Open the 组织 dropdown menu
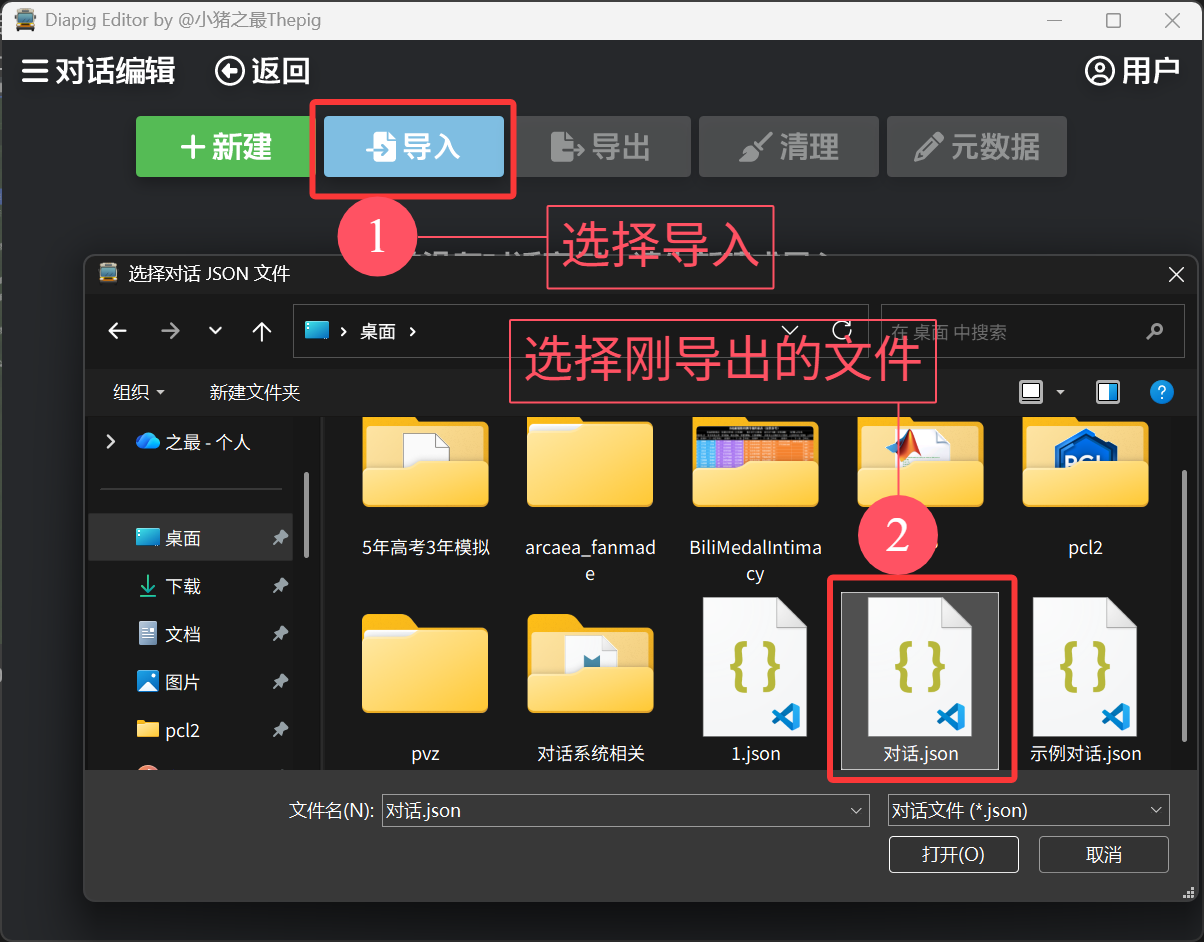Screen dimensions: 1204x942 (139, 392)
